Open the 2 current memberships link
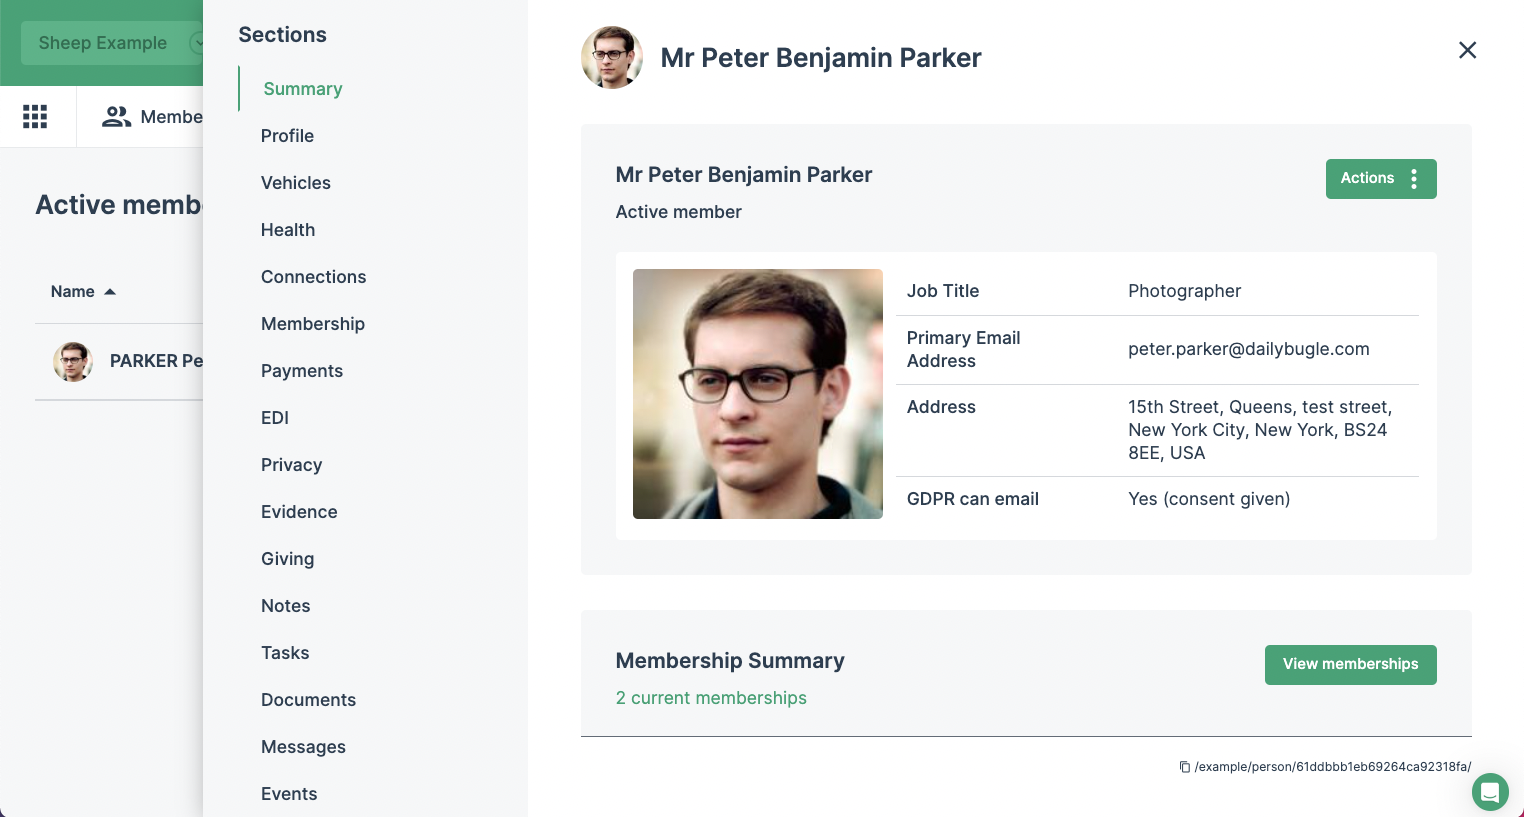Viewport: 1524px width, 817px height. tap(711, 697)
